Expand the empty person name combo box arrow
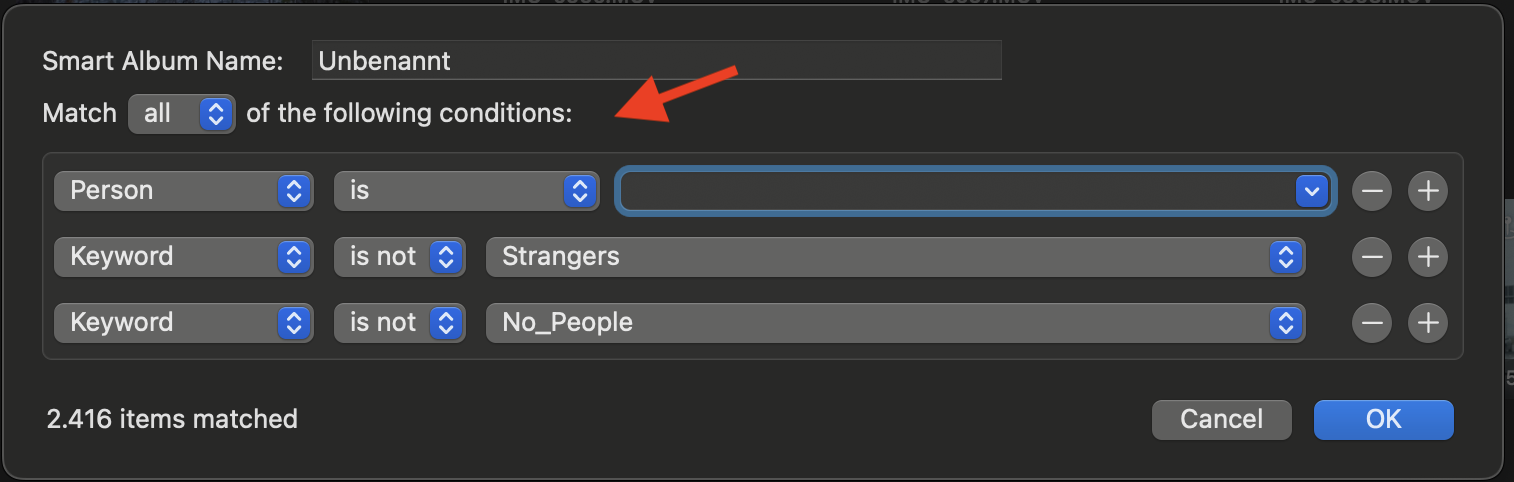The height and width of the screenshot is (482, 1514). tap(1311, 191)
